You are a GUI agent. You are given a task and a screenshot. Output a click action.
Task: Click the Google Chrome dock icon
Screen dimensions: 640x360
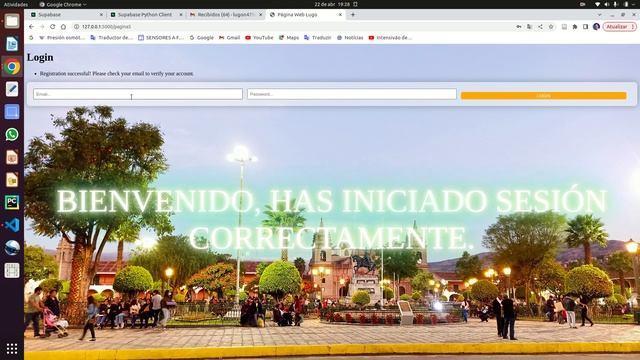click(x=12, y=67)
